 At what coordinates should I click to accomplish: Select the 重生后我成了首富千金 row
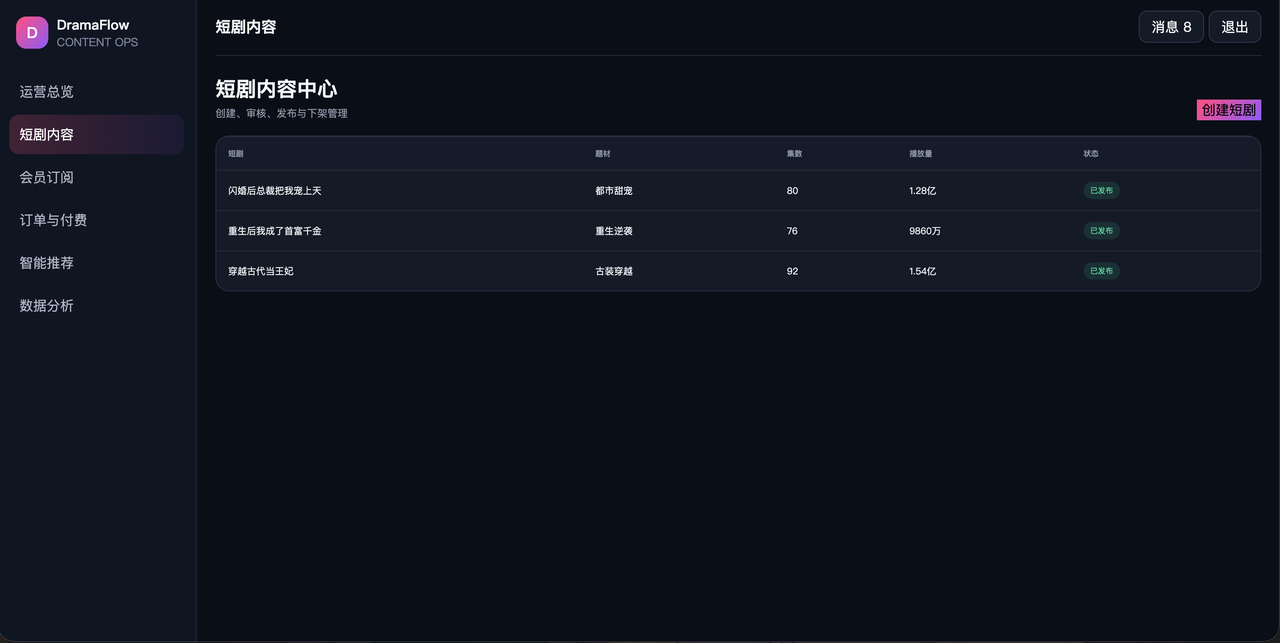[x=738, y=231]
